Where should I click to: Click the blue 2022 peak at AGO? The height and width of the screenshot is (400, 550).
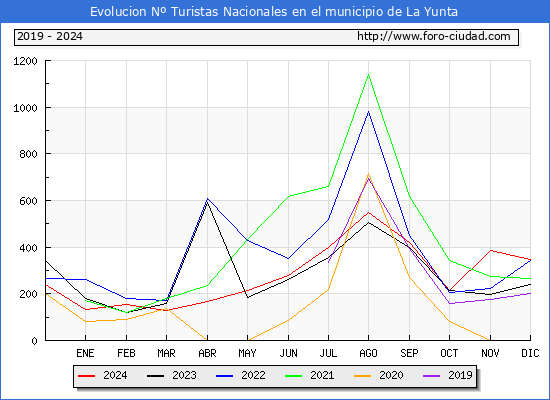pos(368,112)
